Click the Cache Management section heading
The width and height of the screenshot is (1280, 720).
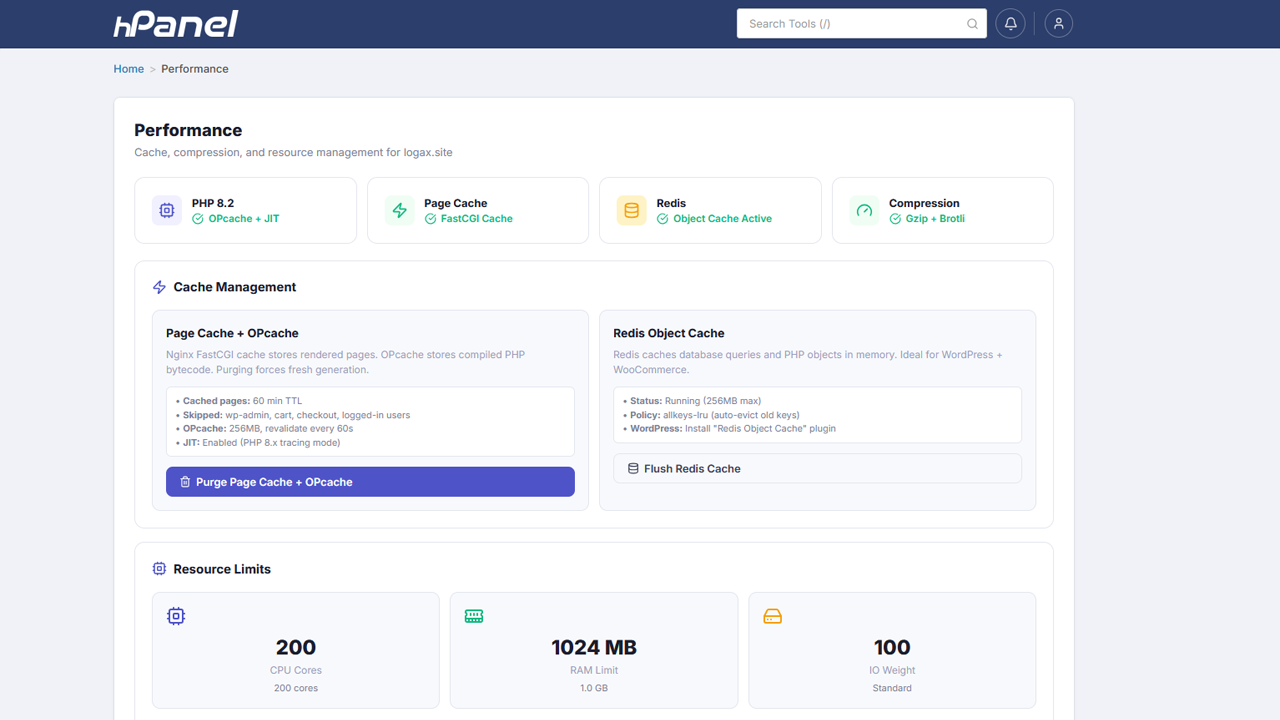[235, 287]
